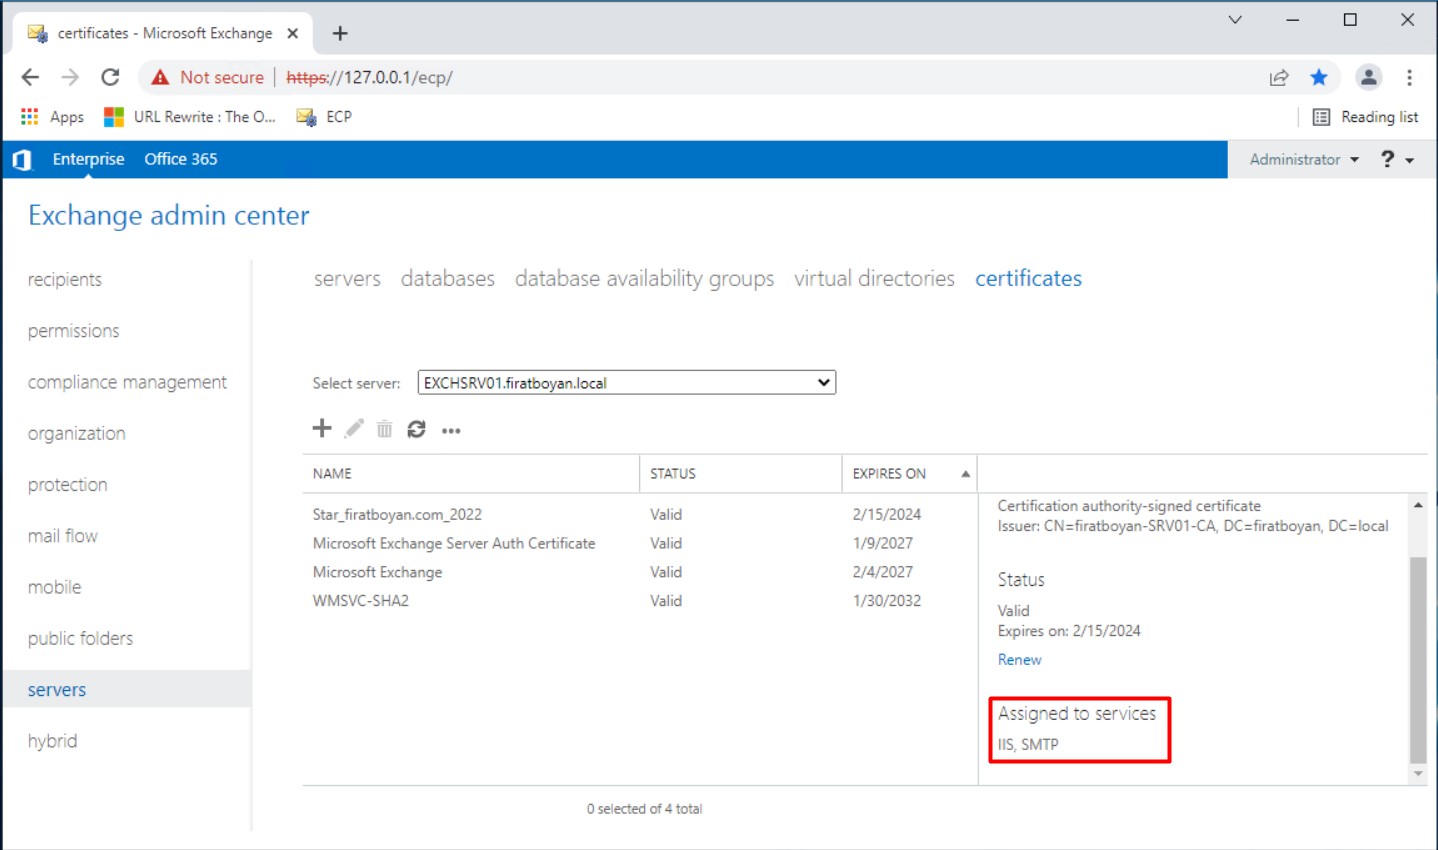The width and height of the screenshot is (1438, 850).
Task: Open the servers tab
Action: point(347,279)
